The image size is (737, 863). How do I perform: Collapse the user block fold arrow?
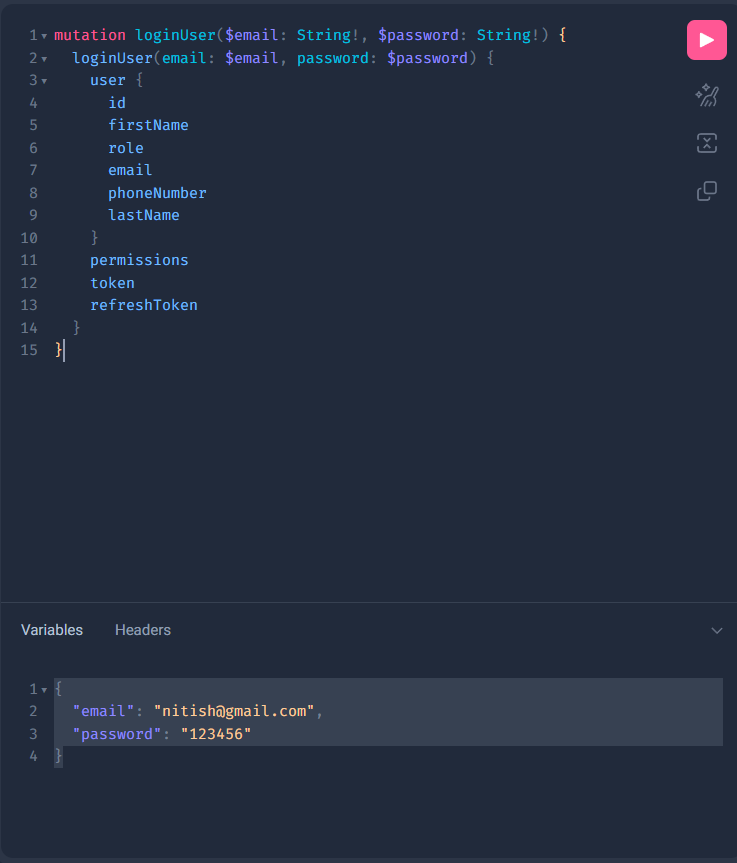click(x=44, y=81)
